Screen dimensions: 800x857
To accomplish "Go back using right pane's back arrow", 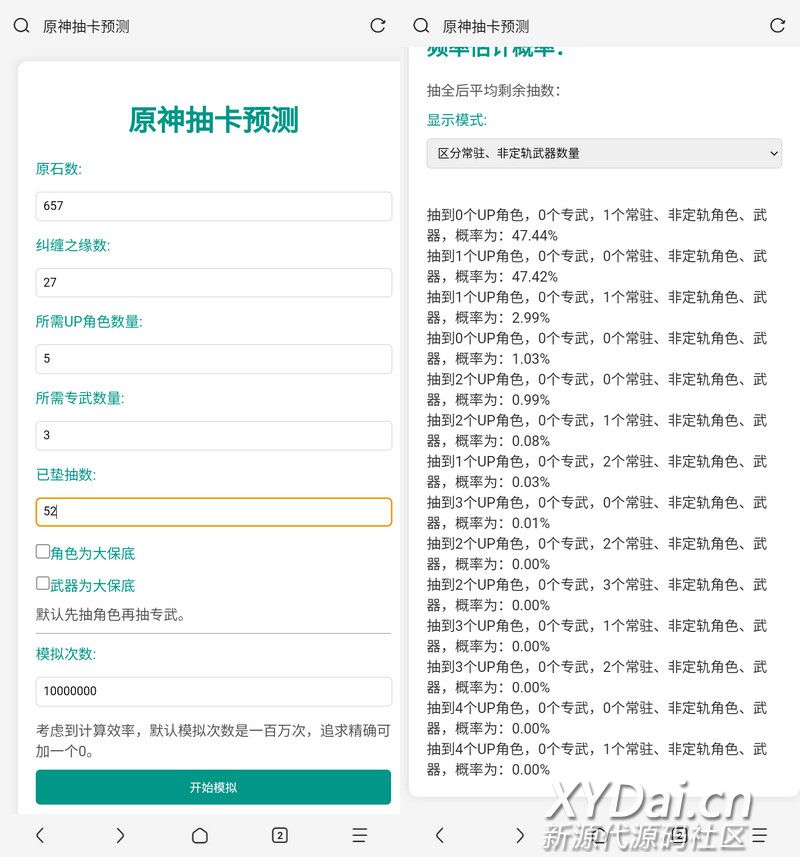I will pyautogui.click(x=440, y=835).
